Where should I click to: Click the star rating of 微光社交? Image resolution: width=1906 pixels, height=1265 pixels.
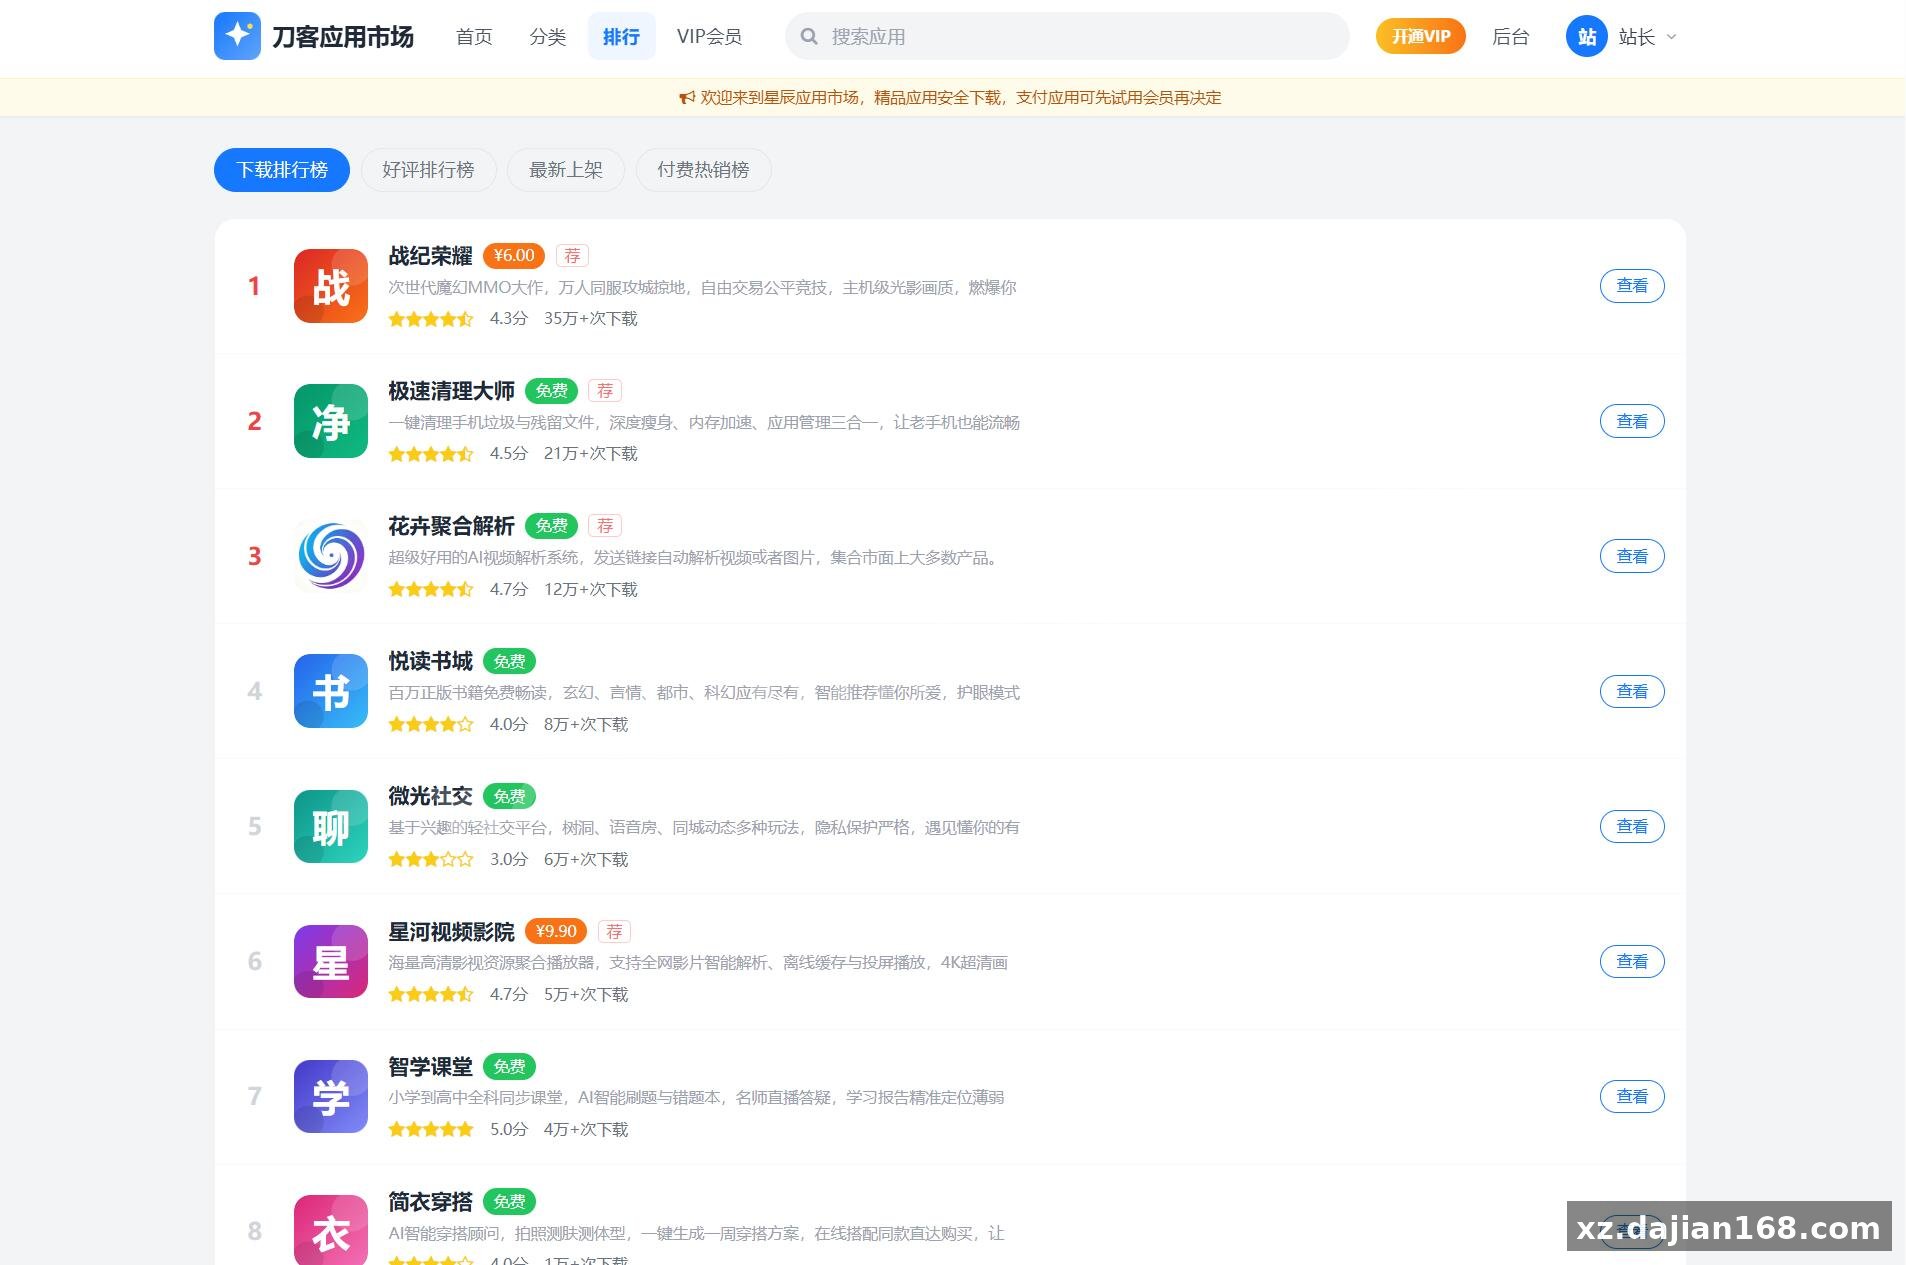click(431, 859)
